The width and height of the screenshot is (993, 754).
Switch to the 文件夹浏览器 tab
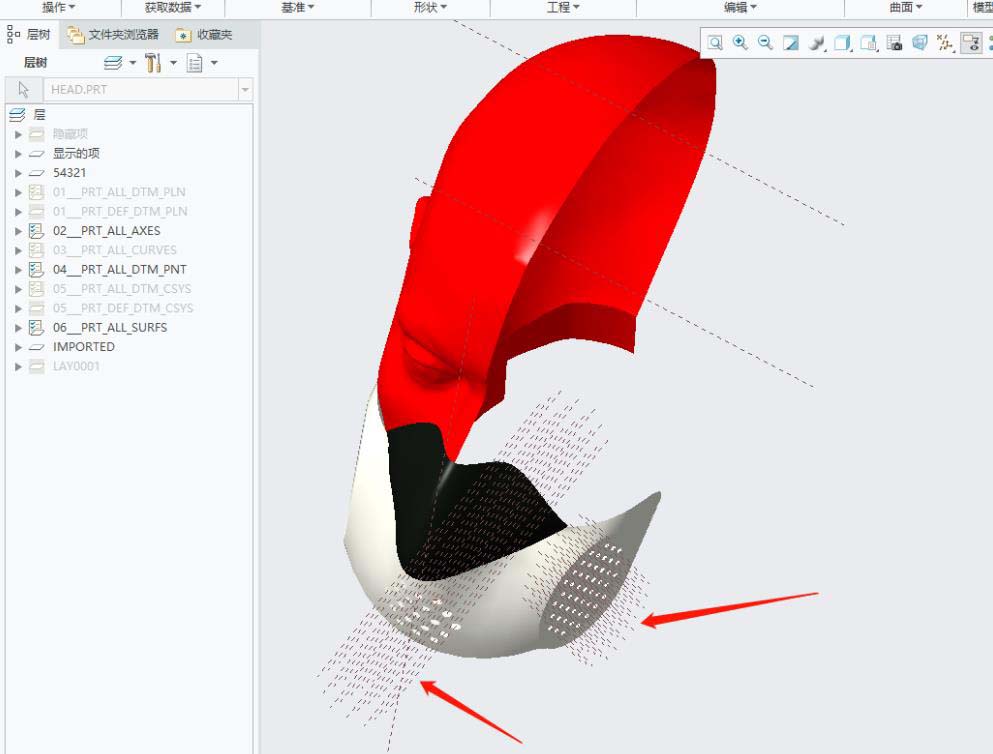click(114, 35)
